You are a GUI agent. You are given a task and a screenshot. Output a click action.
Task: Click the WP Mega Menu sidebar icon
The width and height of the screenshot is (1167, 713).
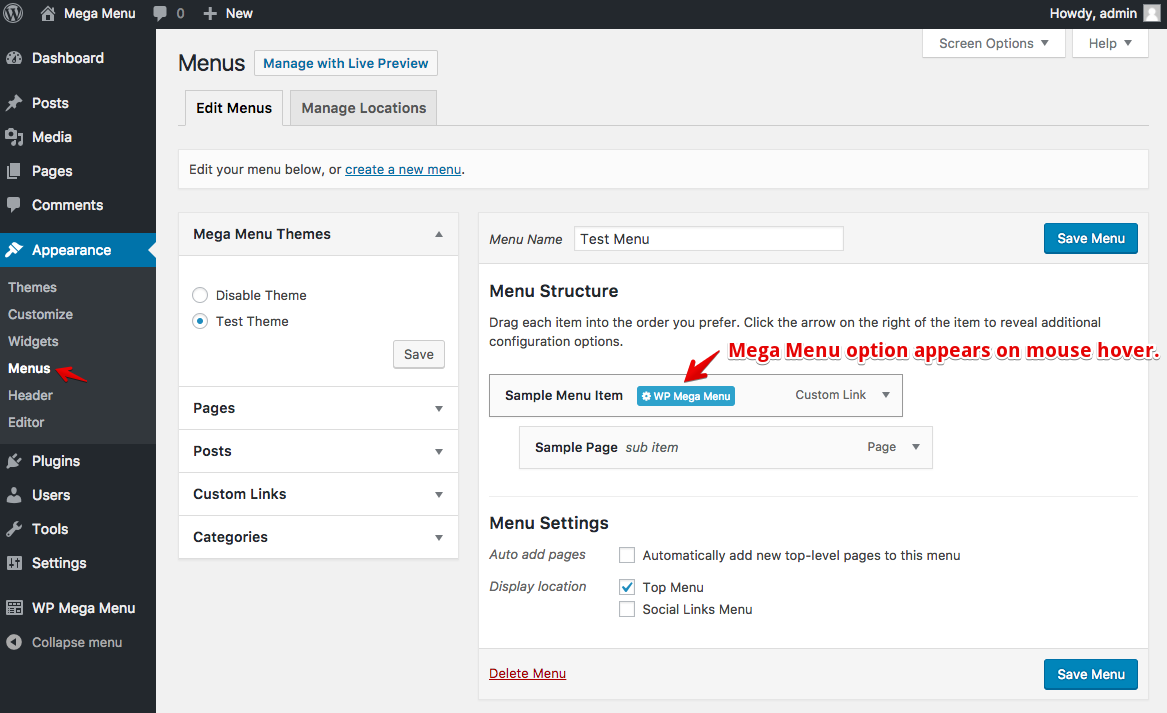(14, 608)
